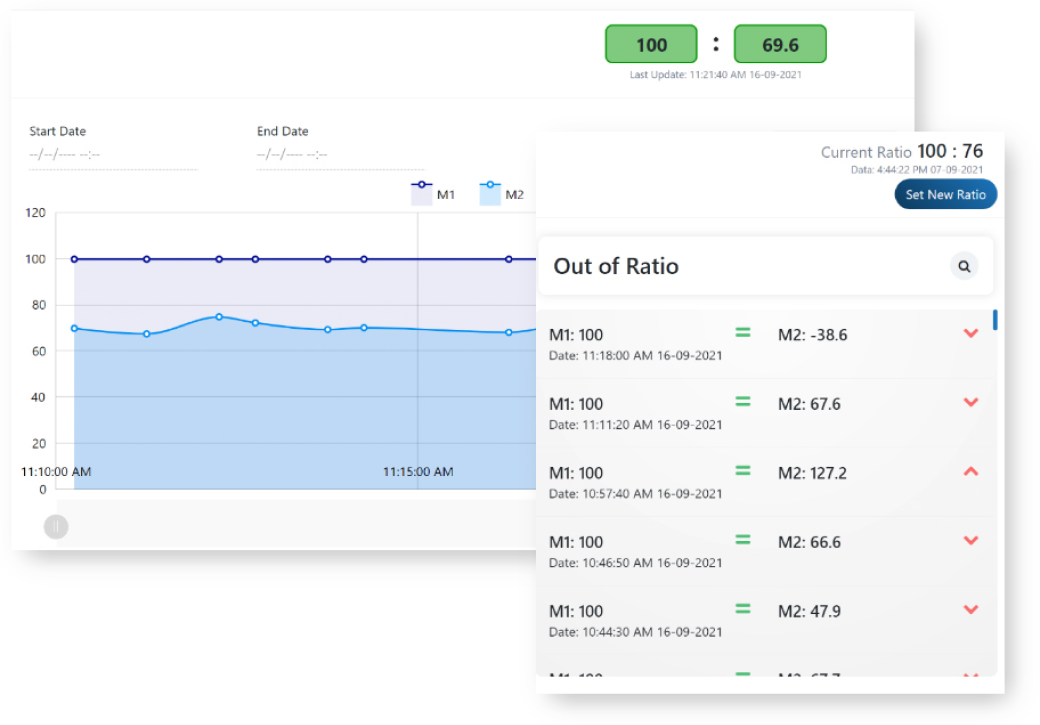
Task: Click the M2: -38.6 value
Action: 812,335
